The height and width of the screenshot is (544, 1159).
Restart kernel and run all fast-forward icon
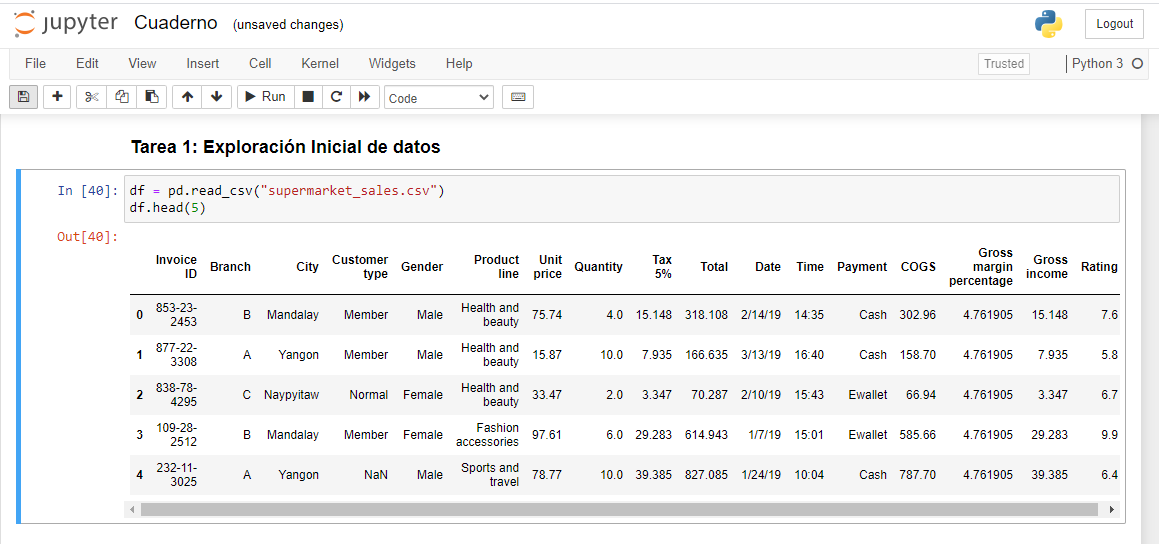[x=364, y=97]
